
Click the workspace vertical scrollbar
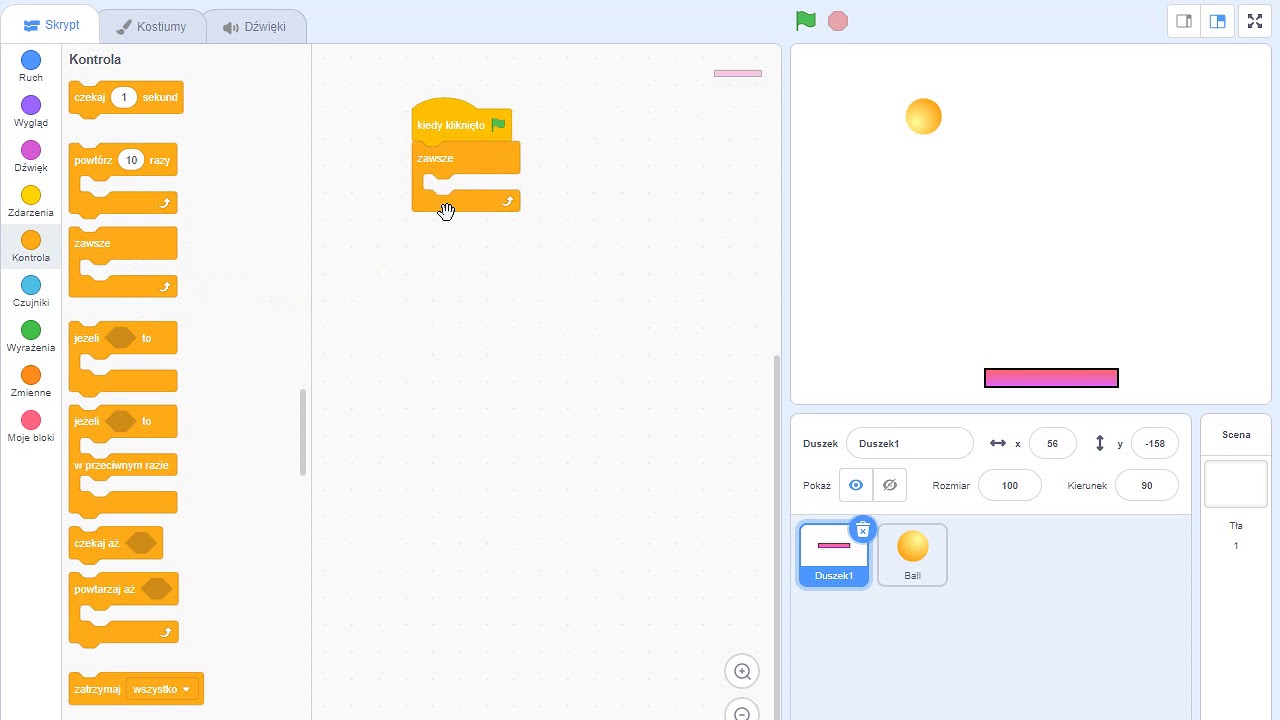coord(776,537)
